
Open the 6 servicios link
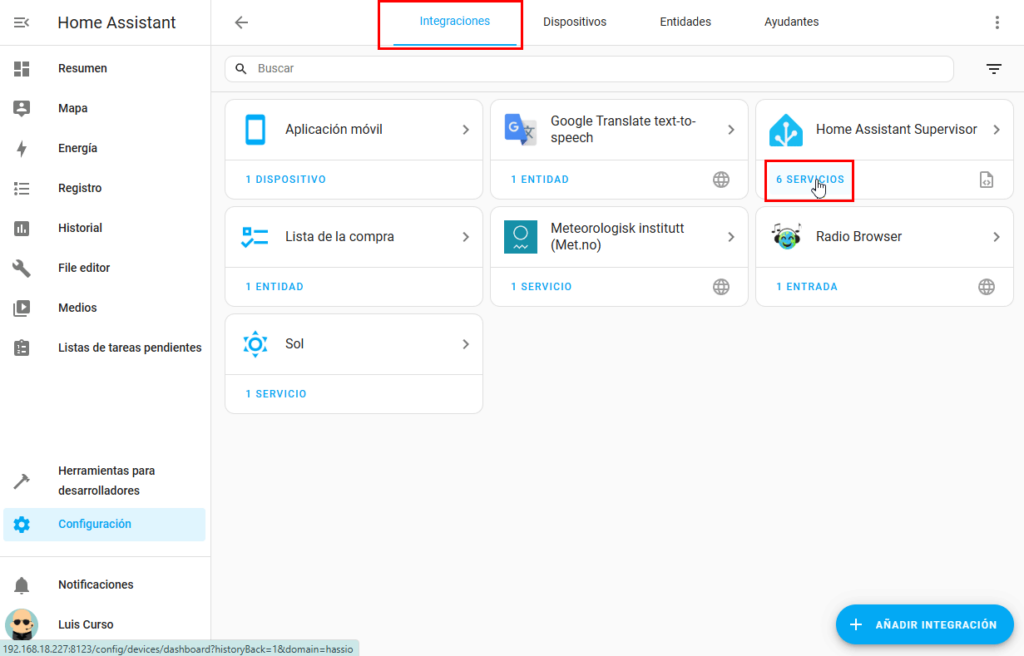click(x=810, y=180)
